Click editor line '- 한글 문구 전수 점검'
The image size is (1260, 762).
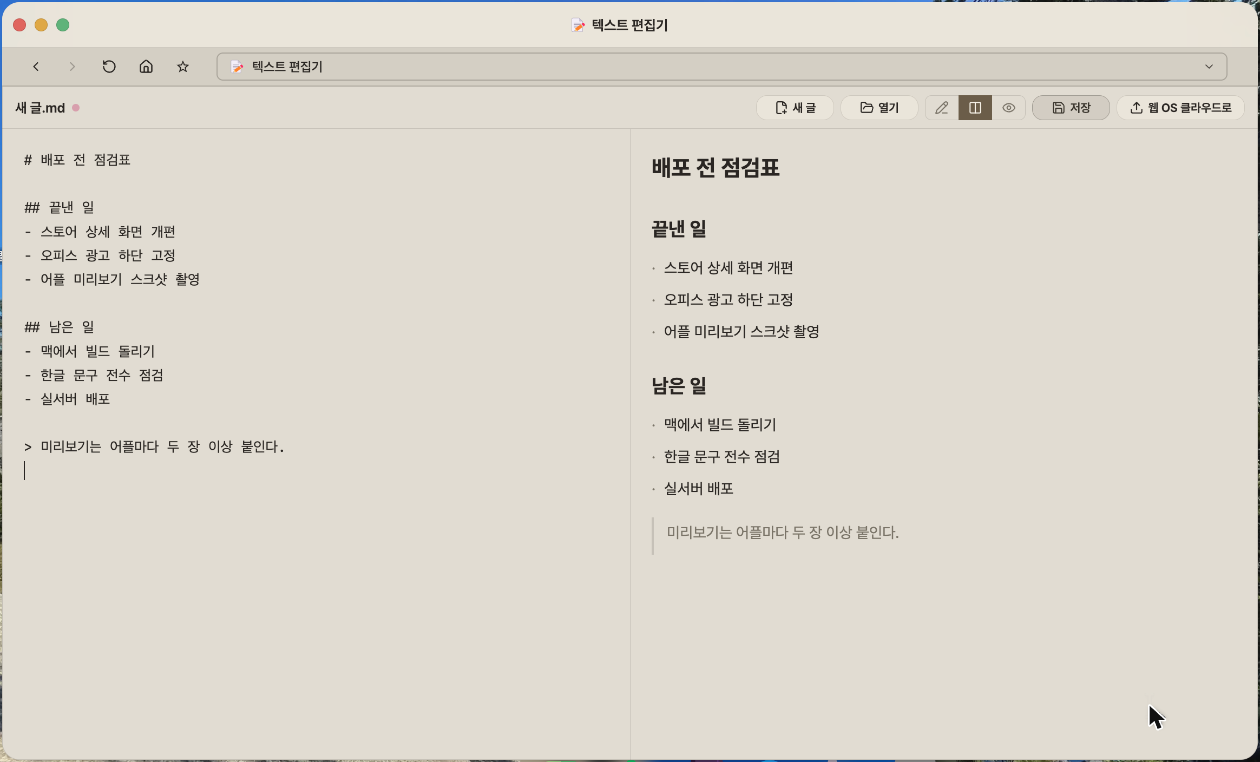tap(94, 375)
